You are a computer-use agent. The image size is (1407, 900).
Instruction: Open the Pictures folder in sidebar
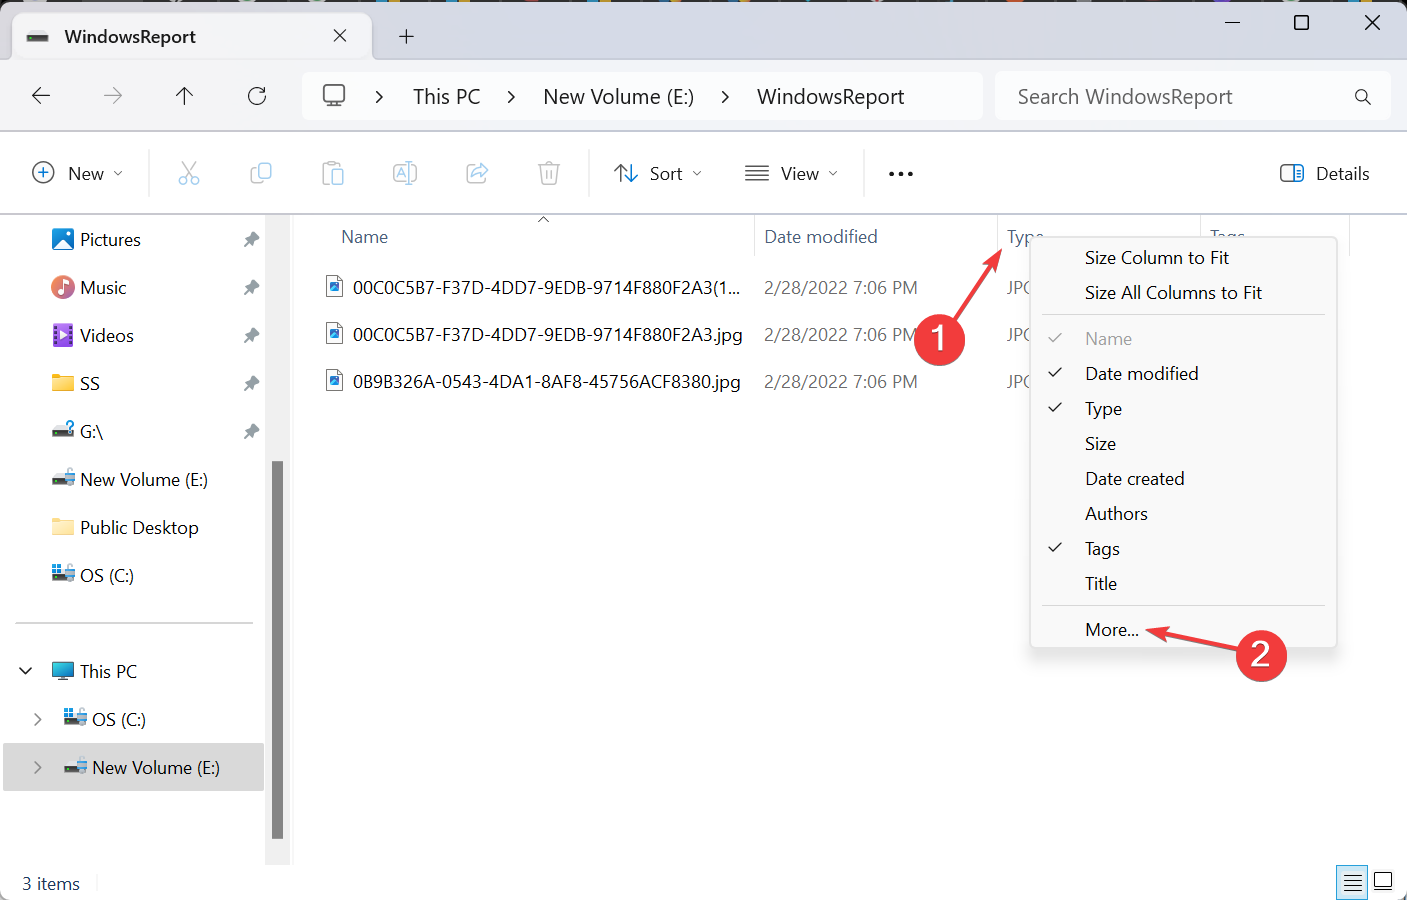[96, 240]
